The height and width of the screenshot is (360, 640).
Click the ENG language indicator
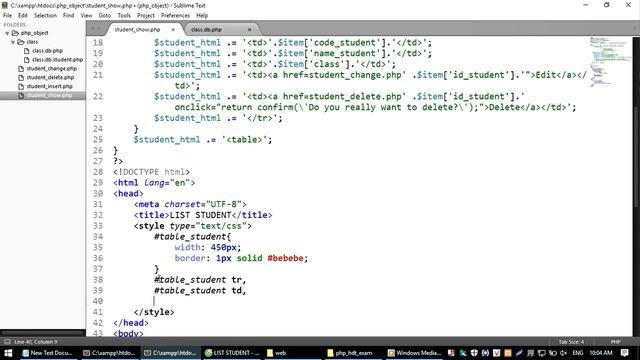tap(578, 353)
